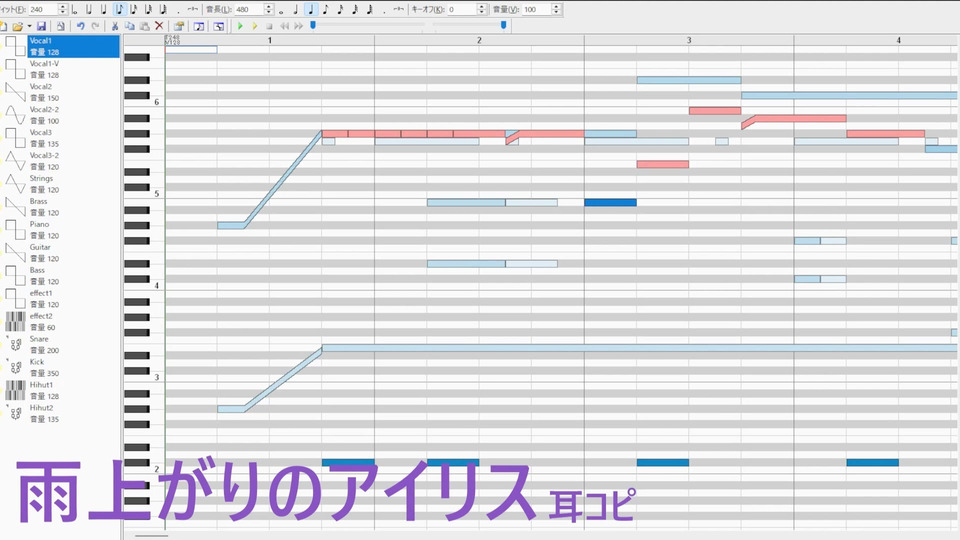Viewport: 960px width, 540px height.
Task: Adjust the note length stepper
Action: pos(268,9)
